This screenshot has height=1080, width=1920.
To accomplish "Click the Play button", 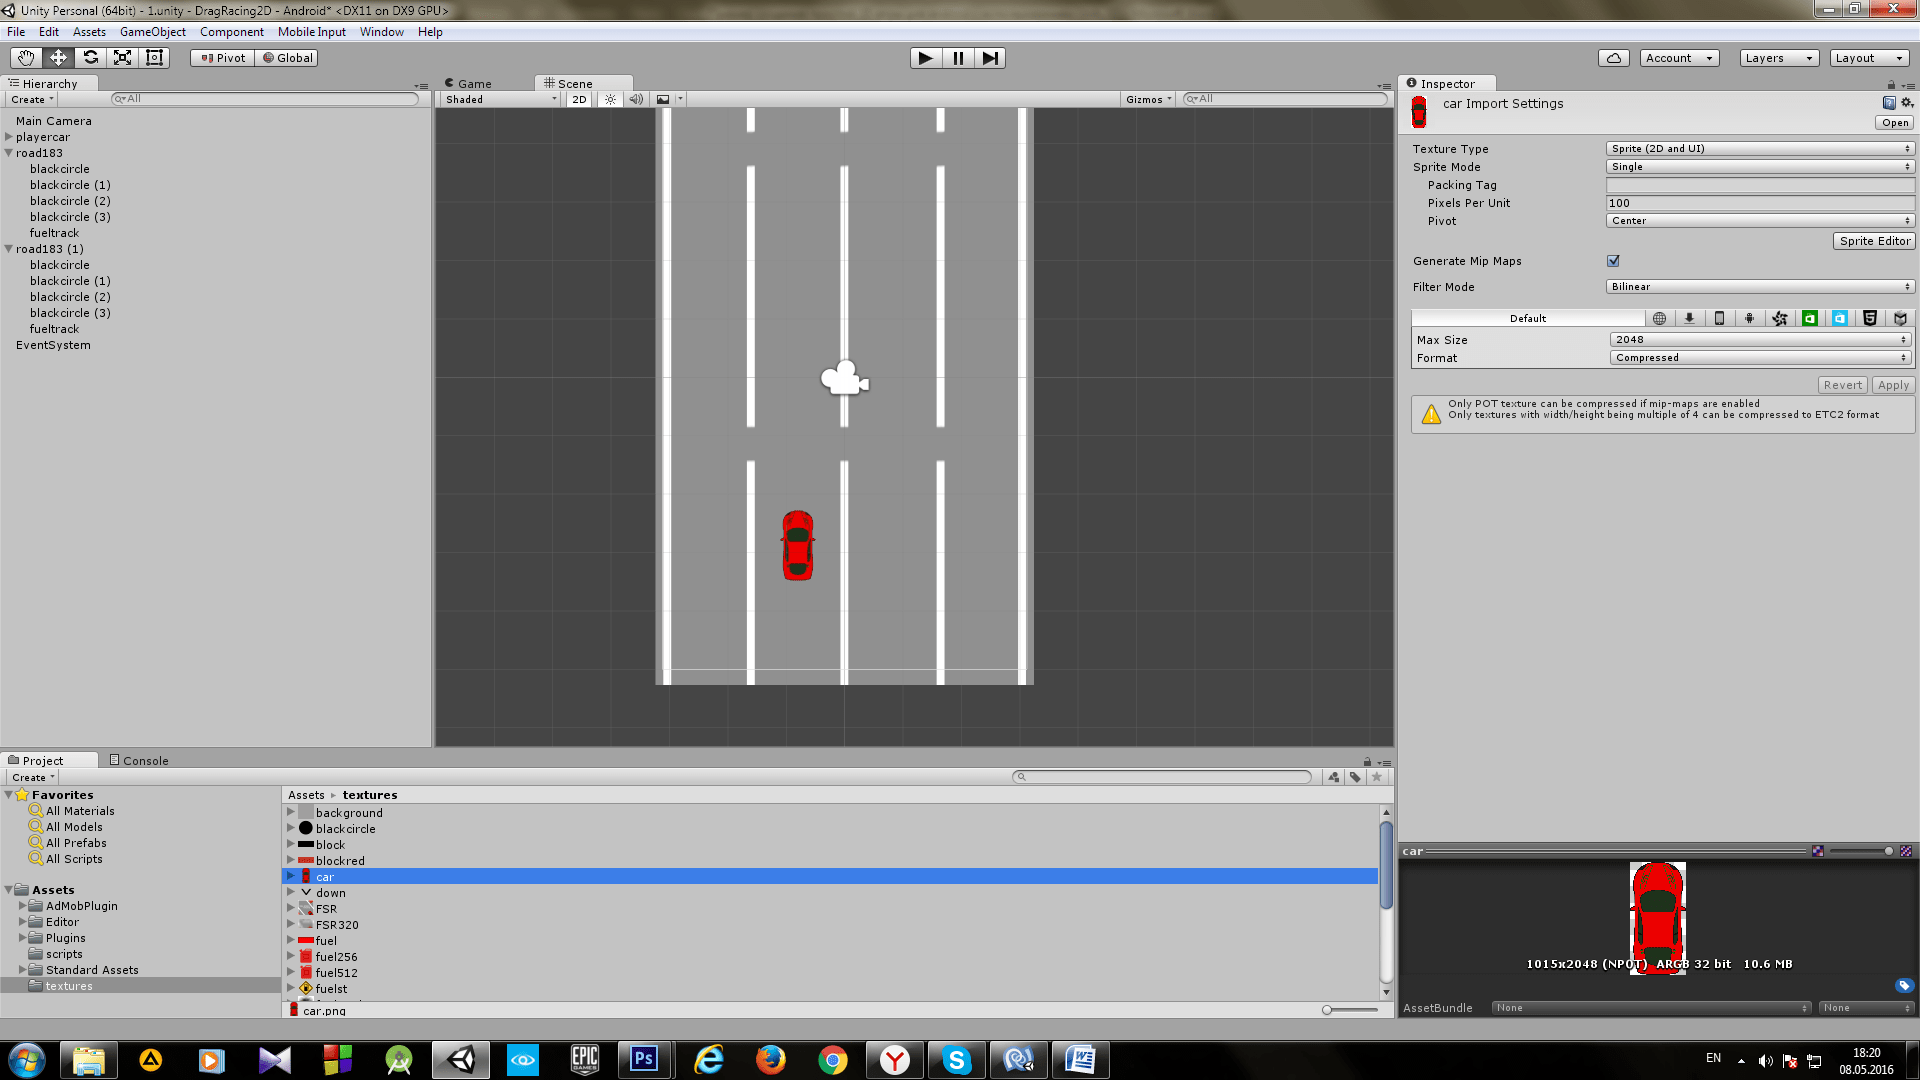I will [x=925, y=58].
